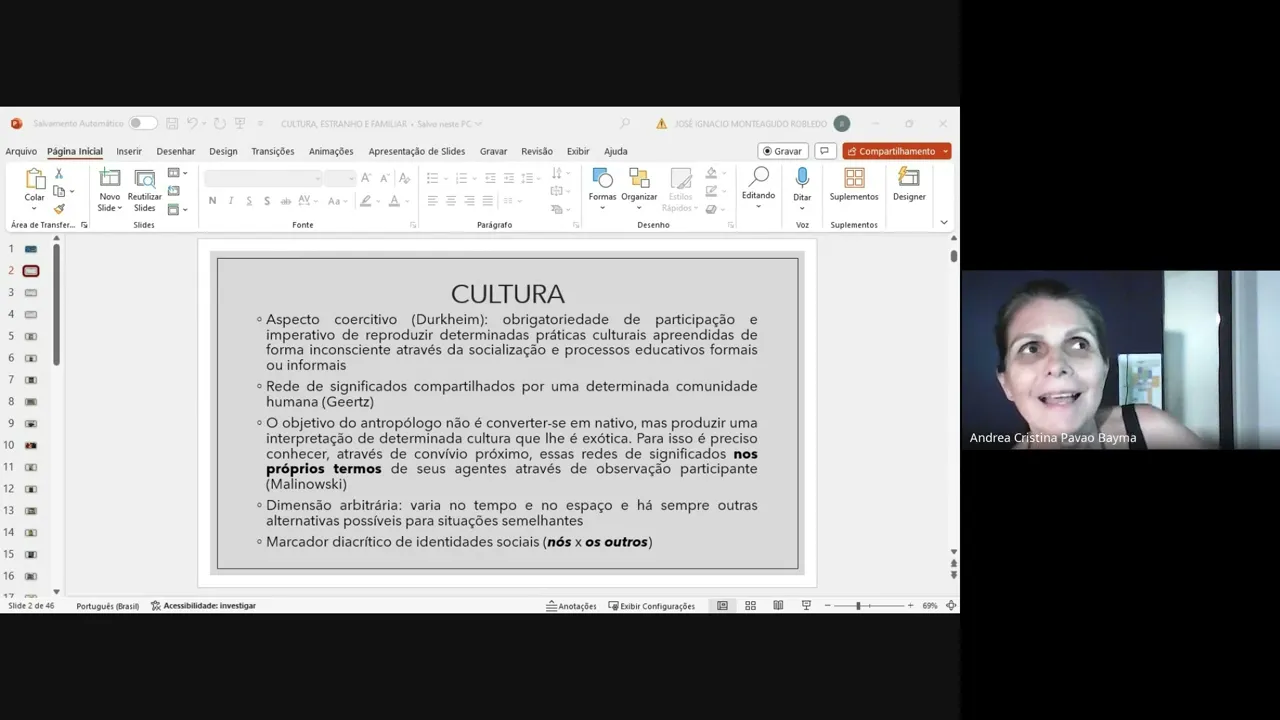
Task: Click the zoom in plus button
Action: click(x=910, y=606)
